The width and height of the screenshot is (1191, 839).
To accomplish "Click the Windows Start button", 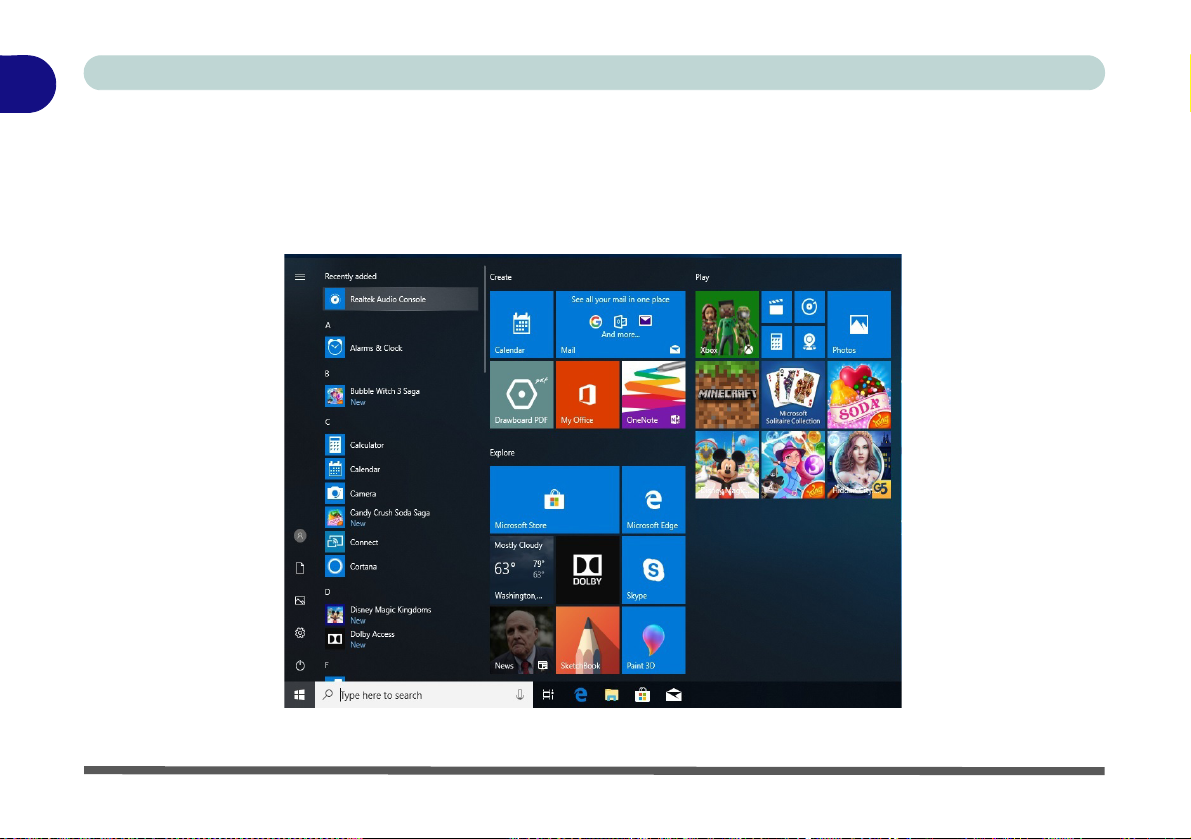I will tap(299, 695).
